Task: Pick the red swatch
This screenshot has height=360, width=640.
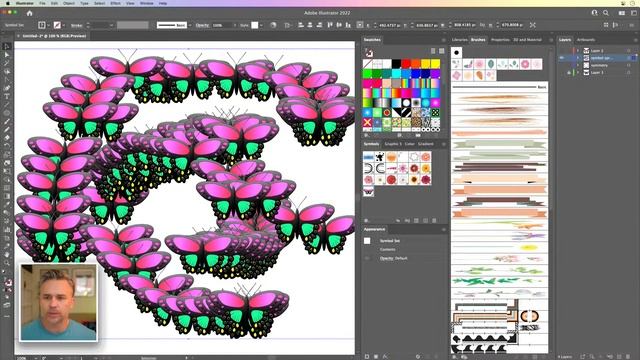Action: coord(406,64)
